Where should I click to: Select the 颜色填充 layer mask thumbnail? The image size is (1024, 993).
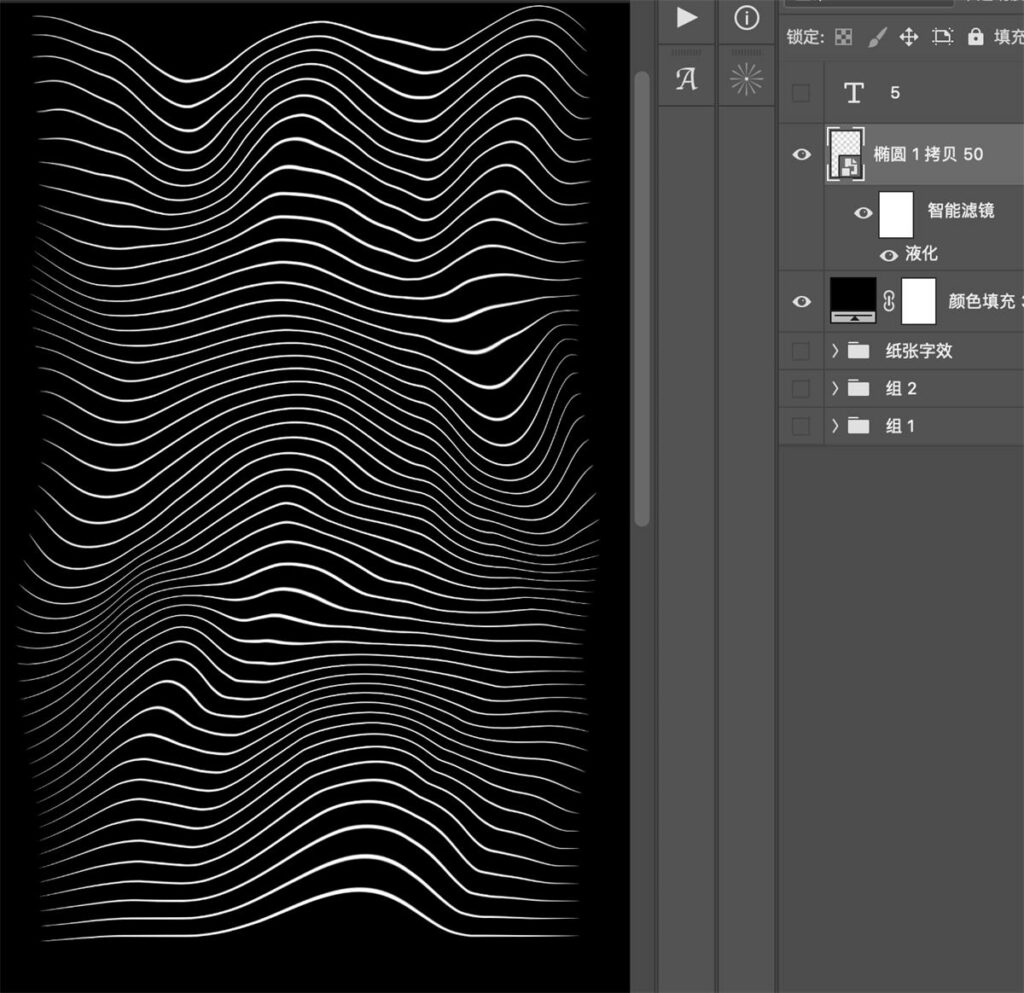[918, 301]
